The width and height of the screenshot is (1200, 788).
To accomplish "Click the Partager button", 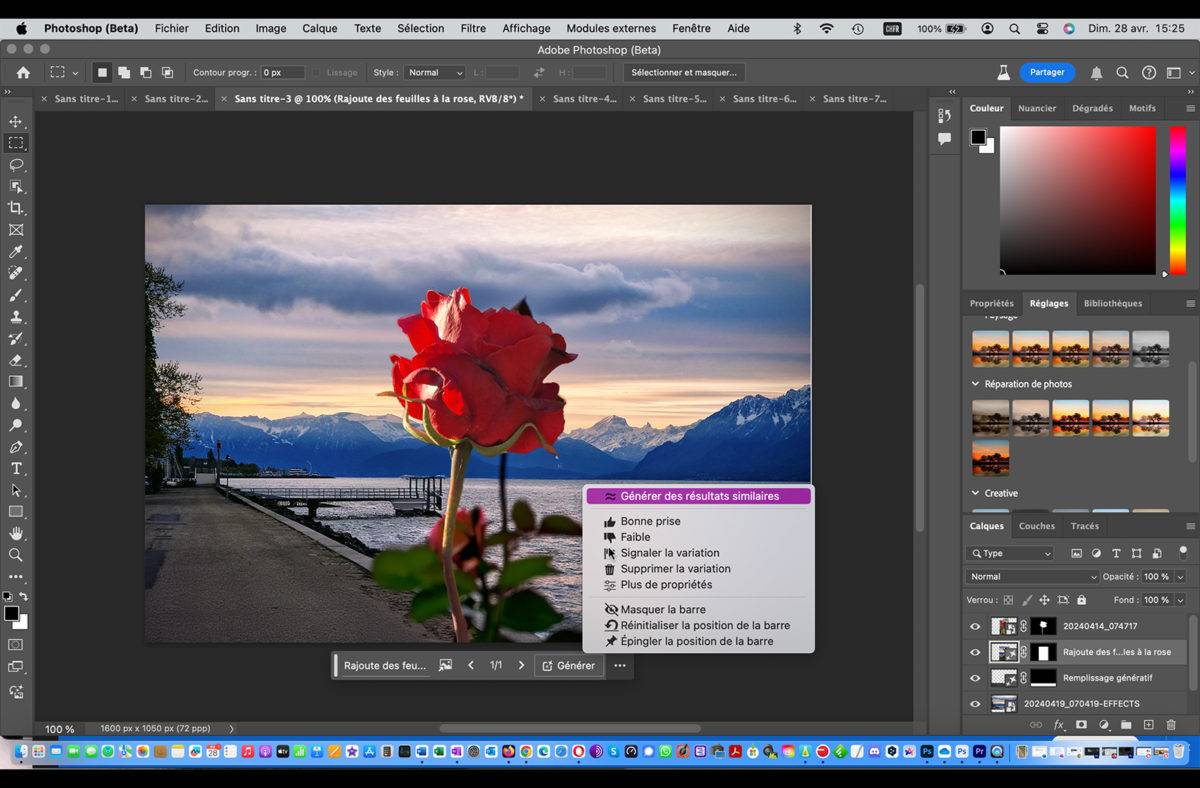I will tap(1047, 72).
